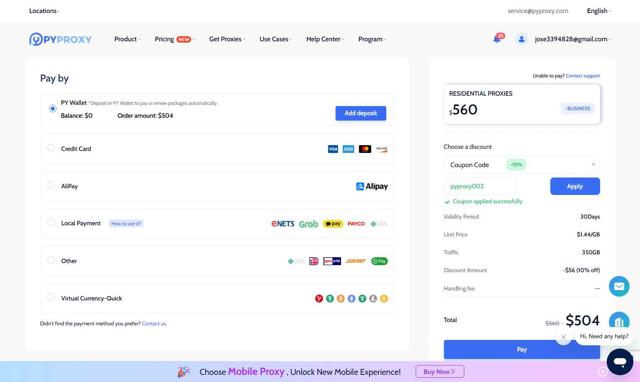Open the Coupon Code discount dropdown

coord(522,164)
